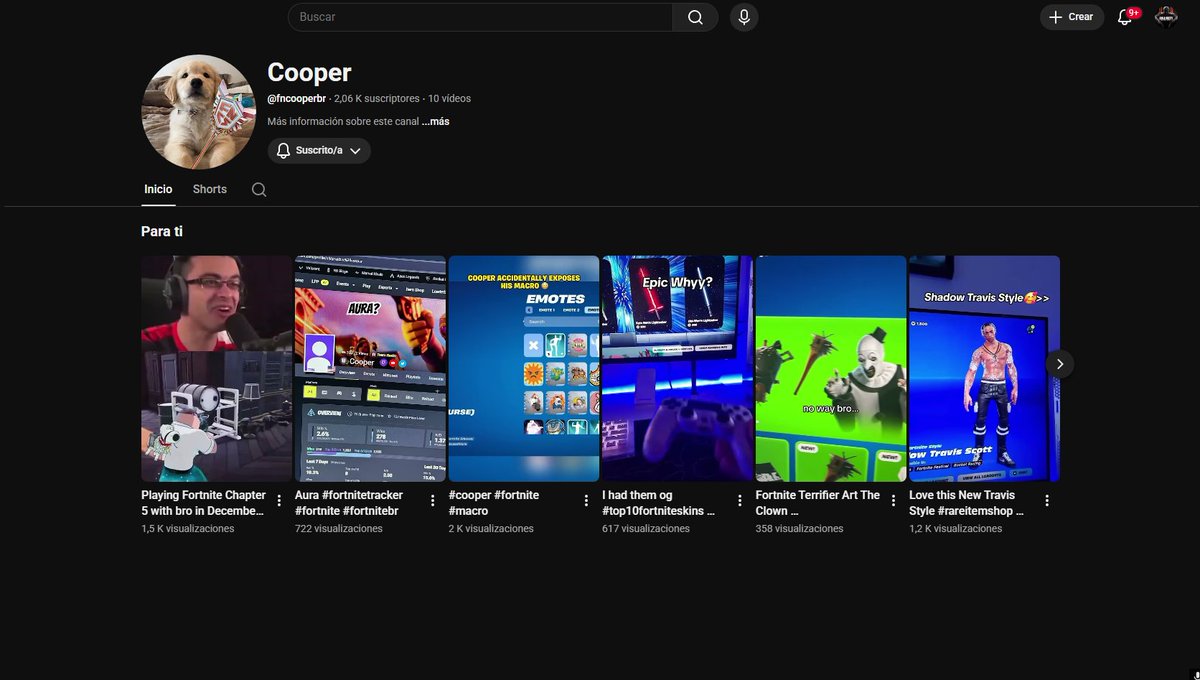Image resolution: width=1200 pixels, height=680 pixels.
Task: Open options for I had them og video
Action: pyautogui.click(x=740, y=501)
